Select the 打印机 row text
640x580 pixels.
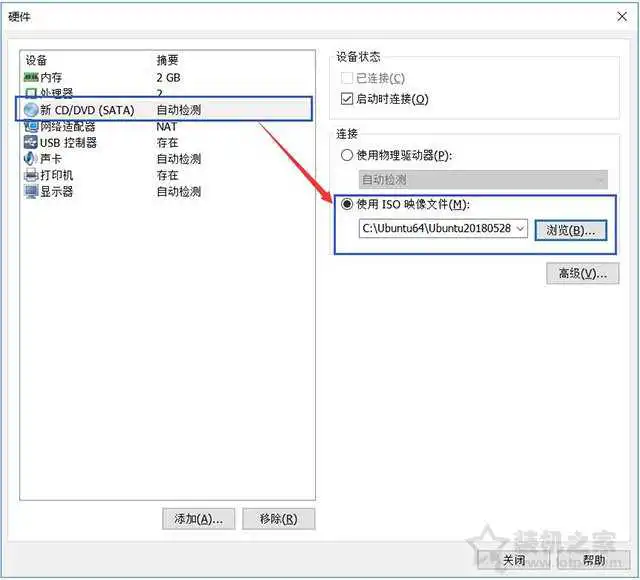tap(57, 176)
